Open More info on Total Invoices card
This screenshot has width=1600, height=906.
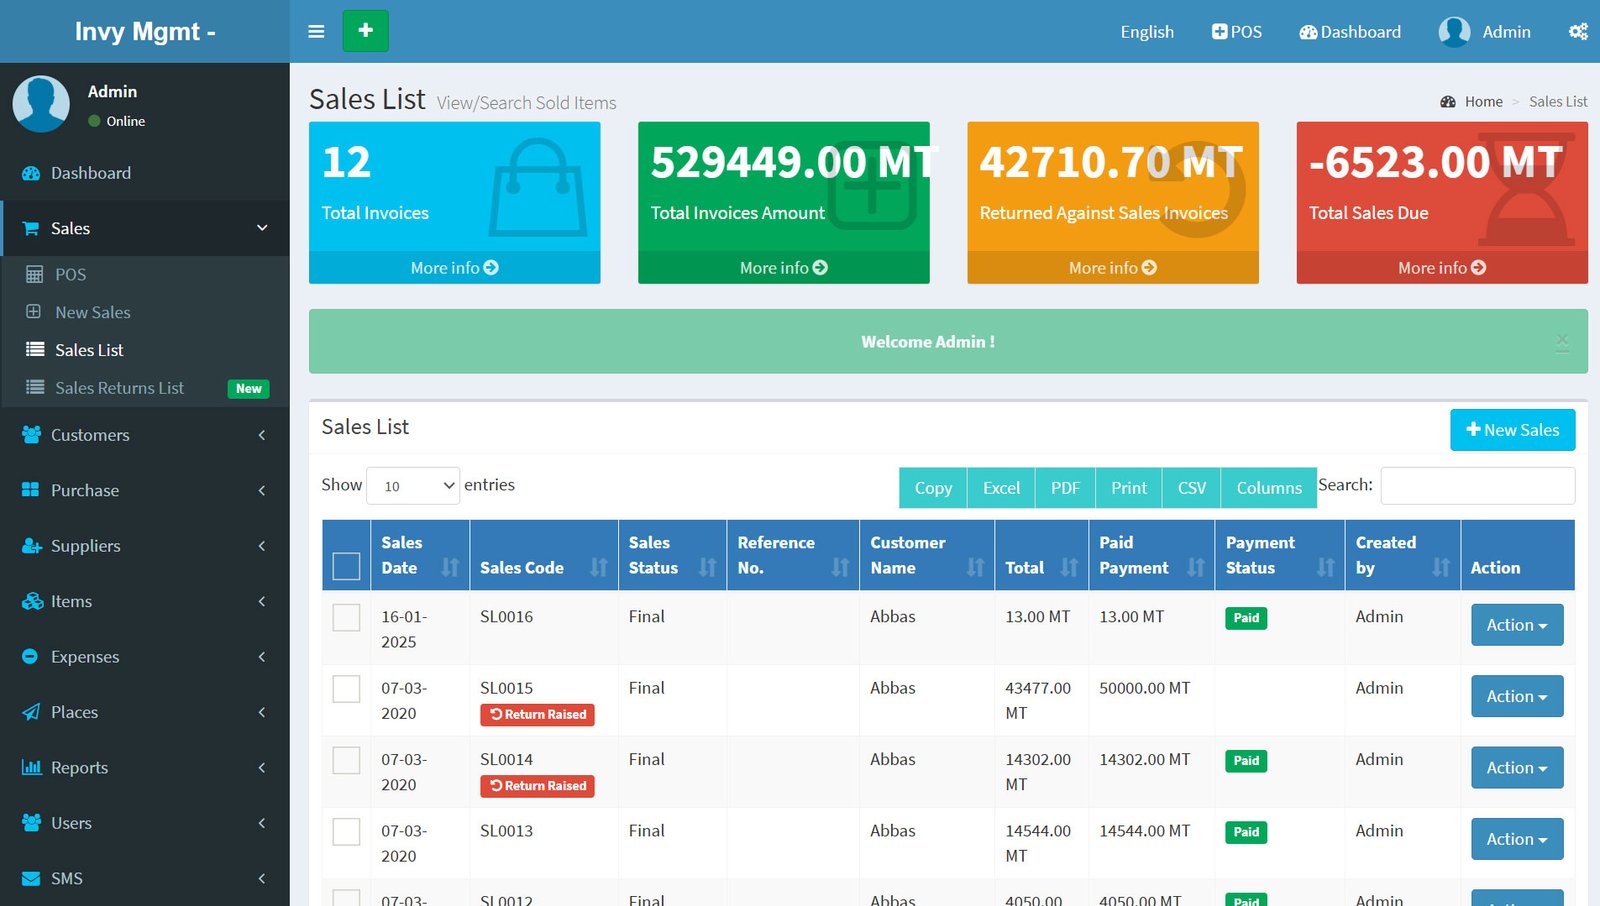click(x=454, y=268)
